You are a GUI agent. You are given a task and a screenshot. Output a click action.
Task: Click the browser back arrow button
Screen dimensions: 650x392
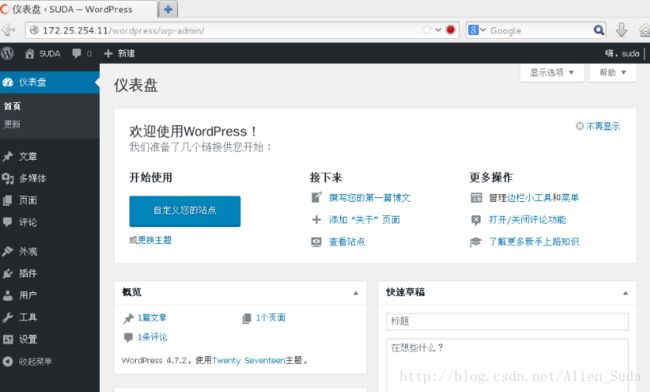pos(8,30)
